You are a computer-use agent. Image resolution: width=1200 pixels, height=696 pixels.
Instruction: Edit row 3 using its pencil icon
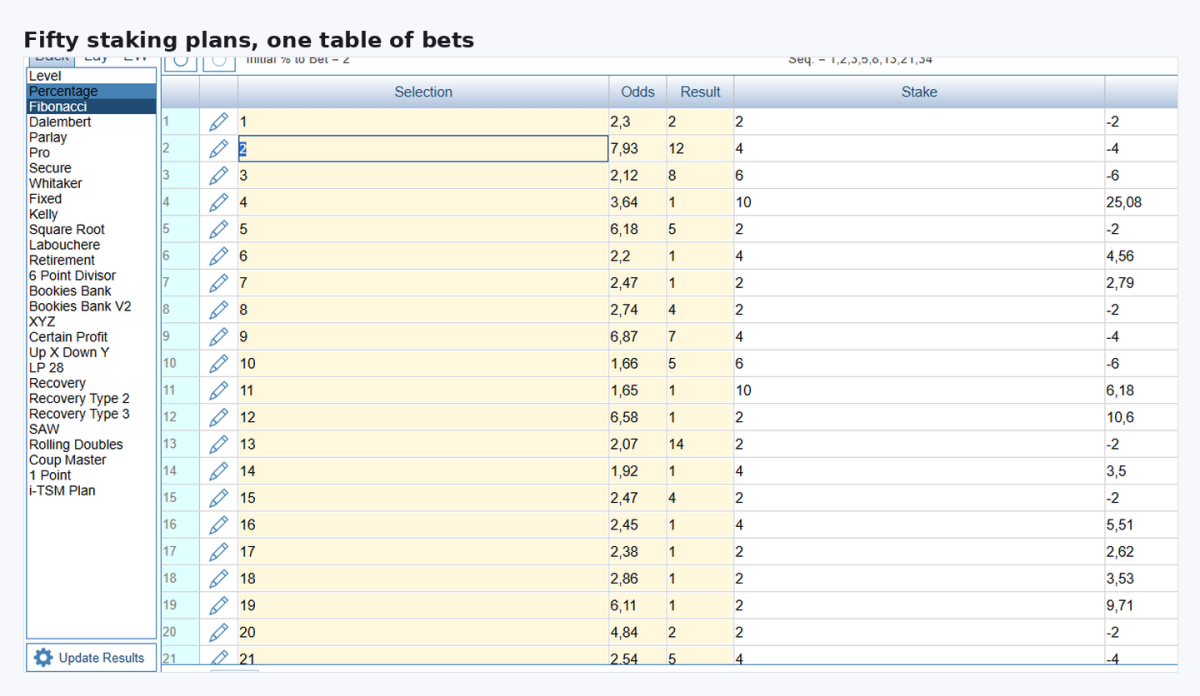[x=219, y=176]
